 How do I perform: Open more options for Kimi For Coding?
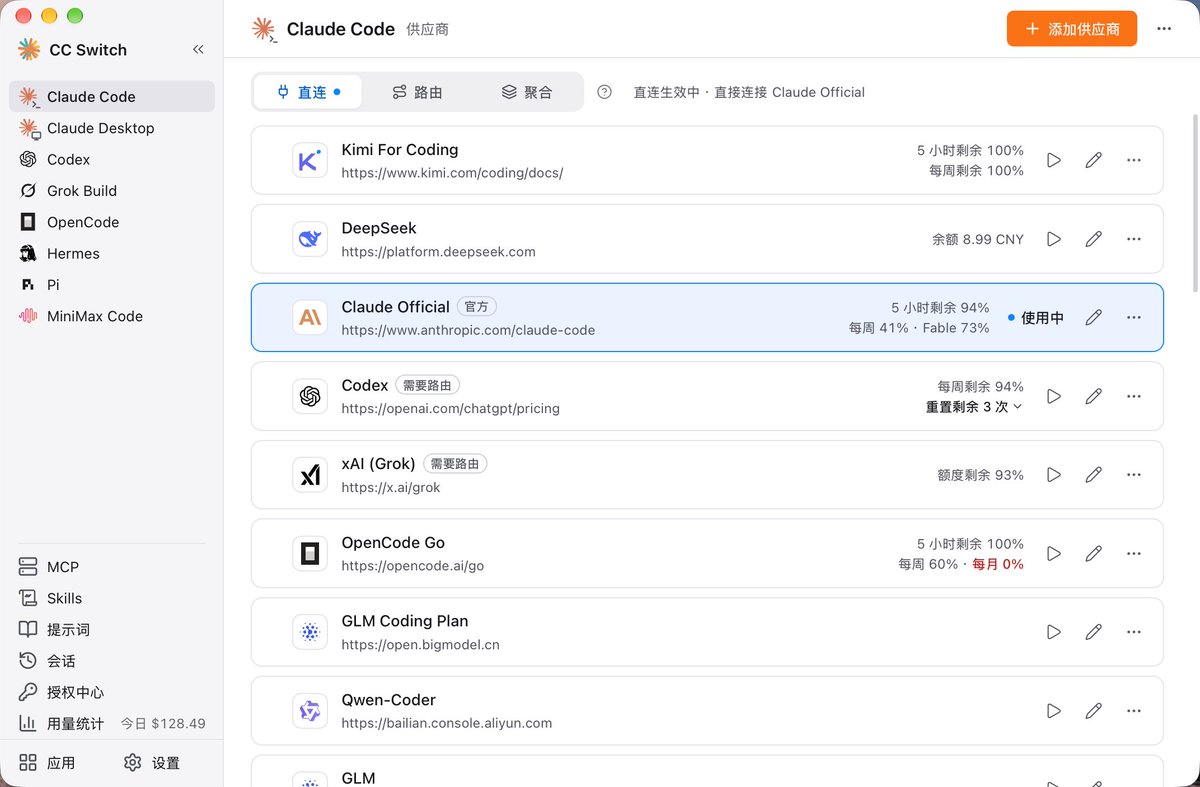(x=1134, y=160)
